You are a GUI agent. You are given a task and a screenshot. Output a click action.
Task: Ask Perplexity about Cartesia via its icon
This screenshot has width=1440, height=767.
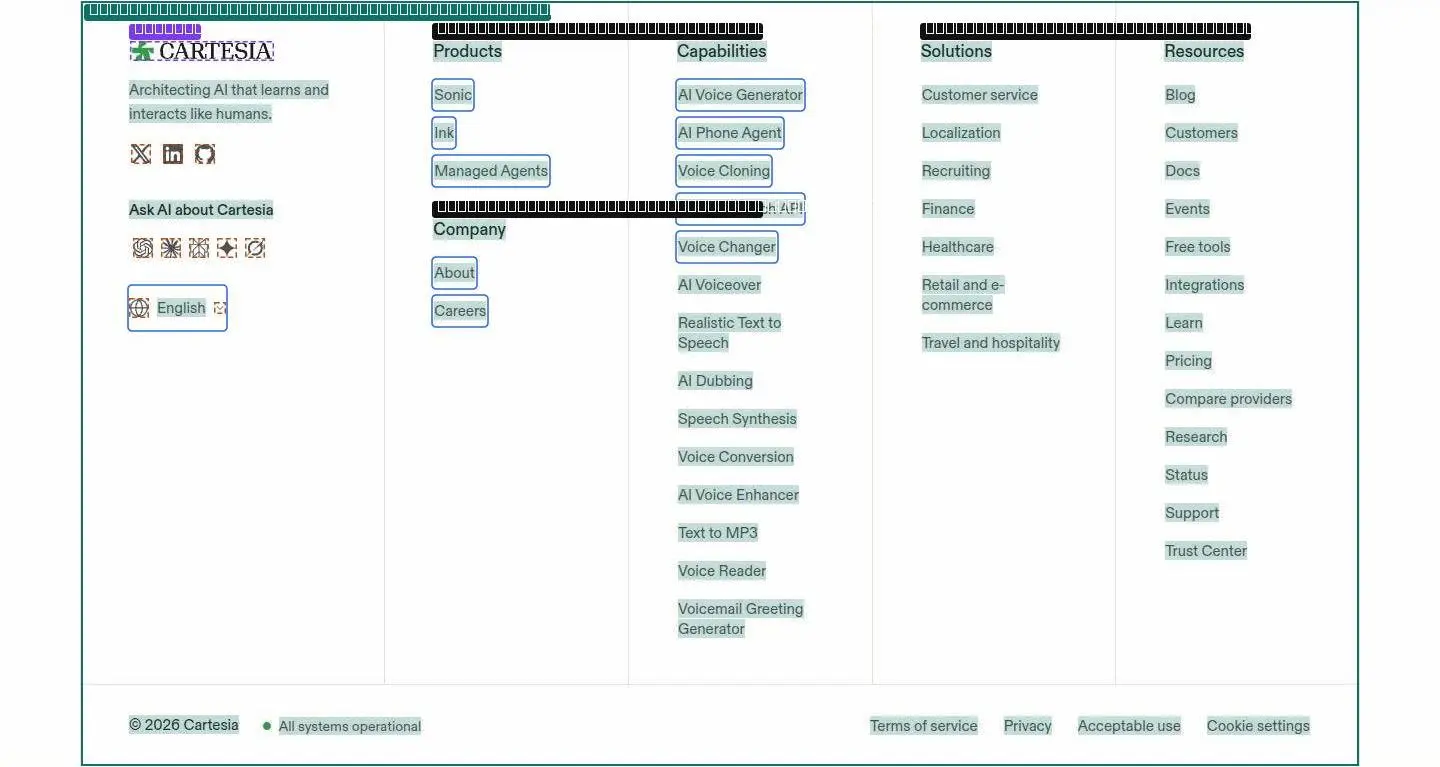click(x=199, y=248)
